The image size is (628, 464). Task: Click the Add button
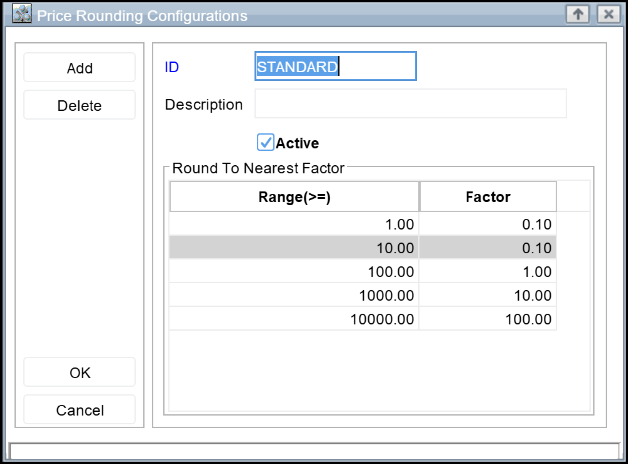pyautogui.click(x=79, y=68)
